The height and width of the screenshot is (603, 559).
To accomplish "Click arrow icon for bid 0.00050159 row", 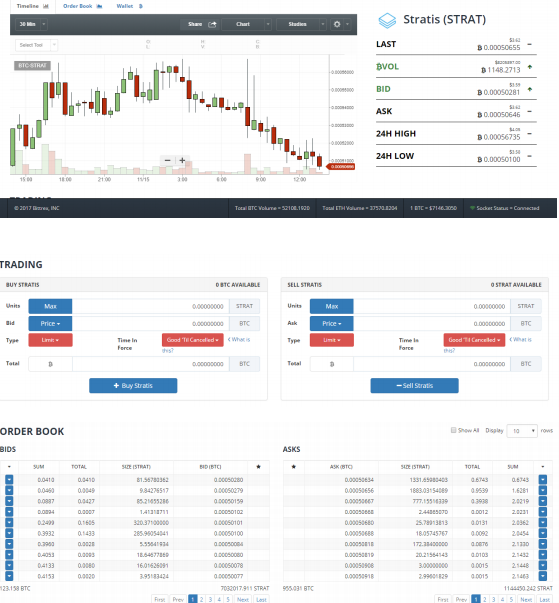I will pyautogui.click(x=9, y=501).
